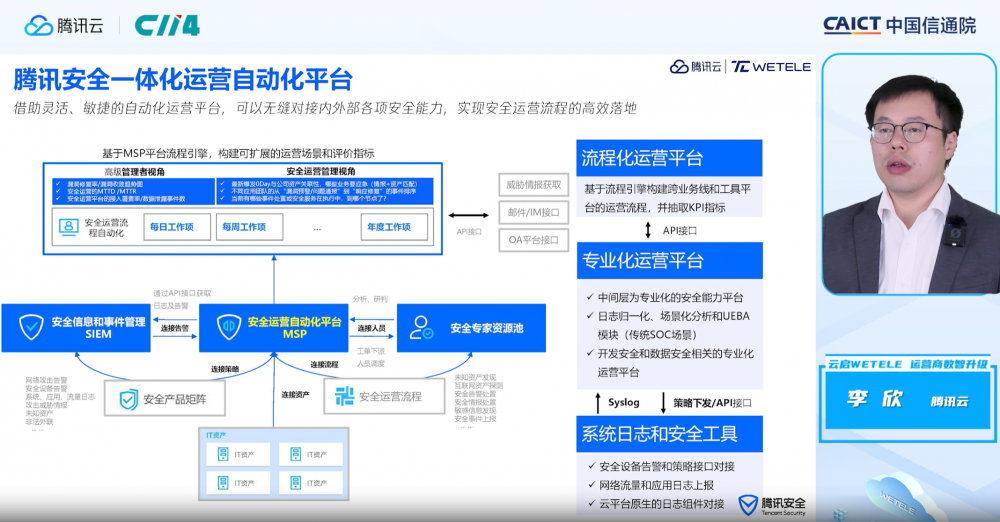
Task: Click the 连接资产 label
Action: (295, 395)
